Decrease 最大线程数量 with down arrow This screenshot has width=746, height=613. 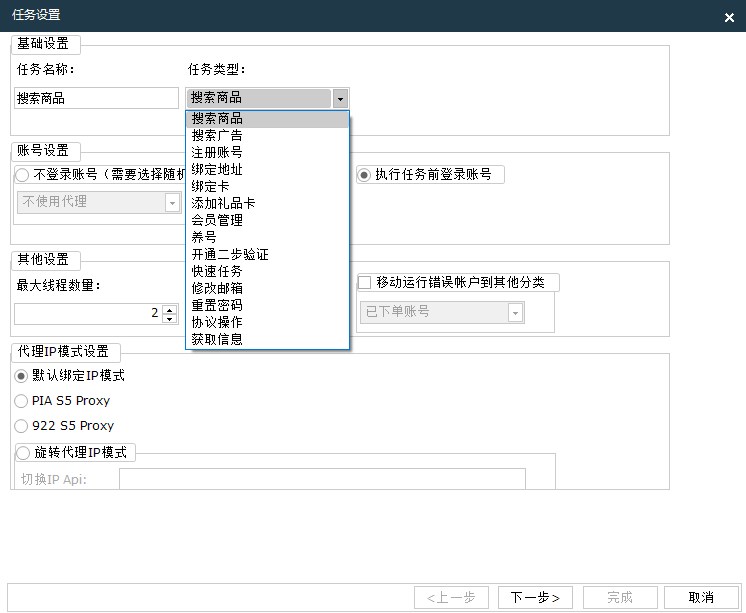pyautogui.click(x=169, y=319)
